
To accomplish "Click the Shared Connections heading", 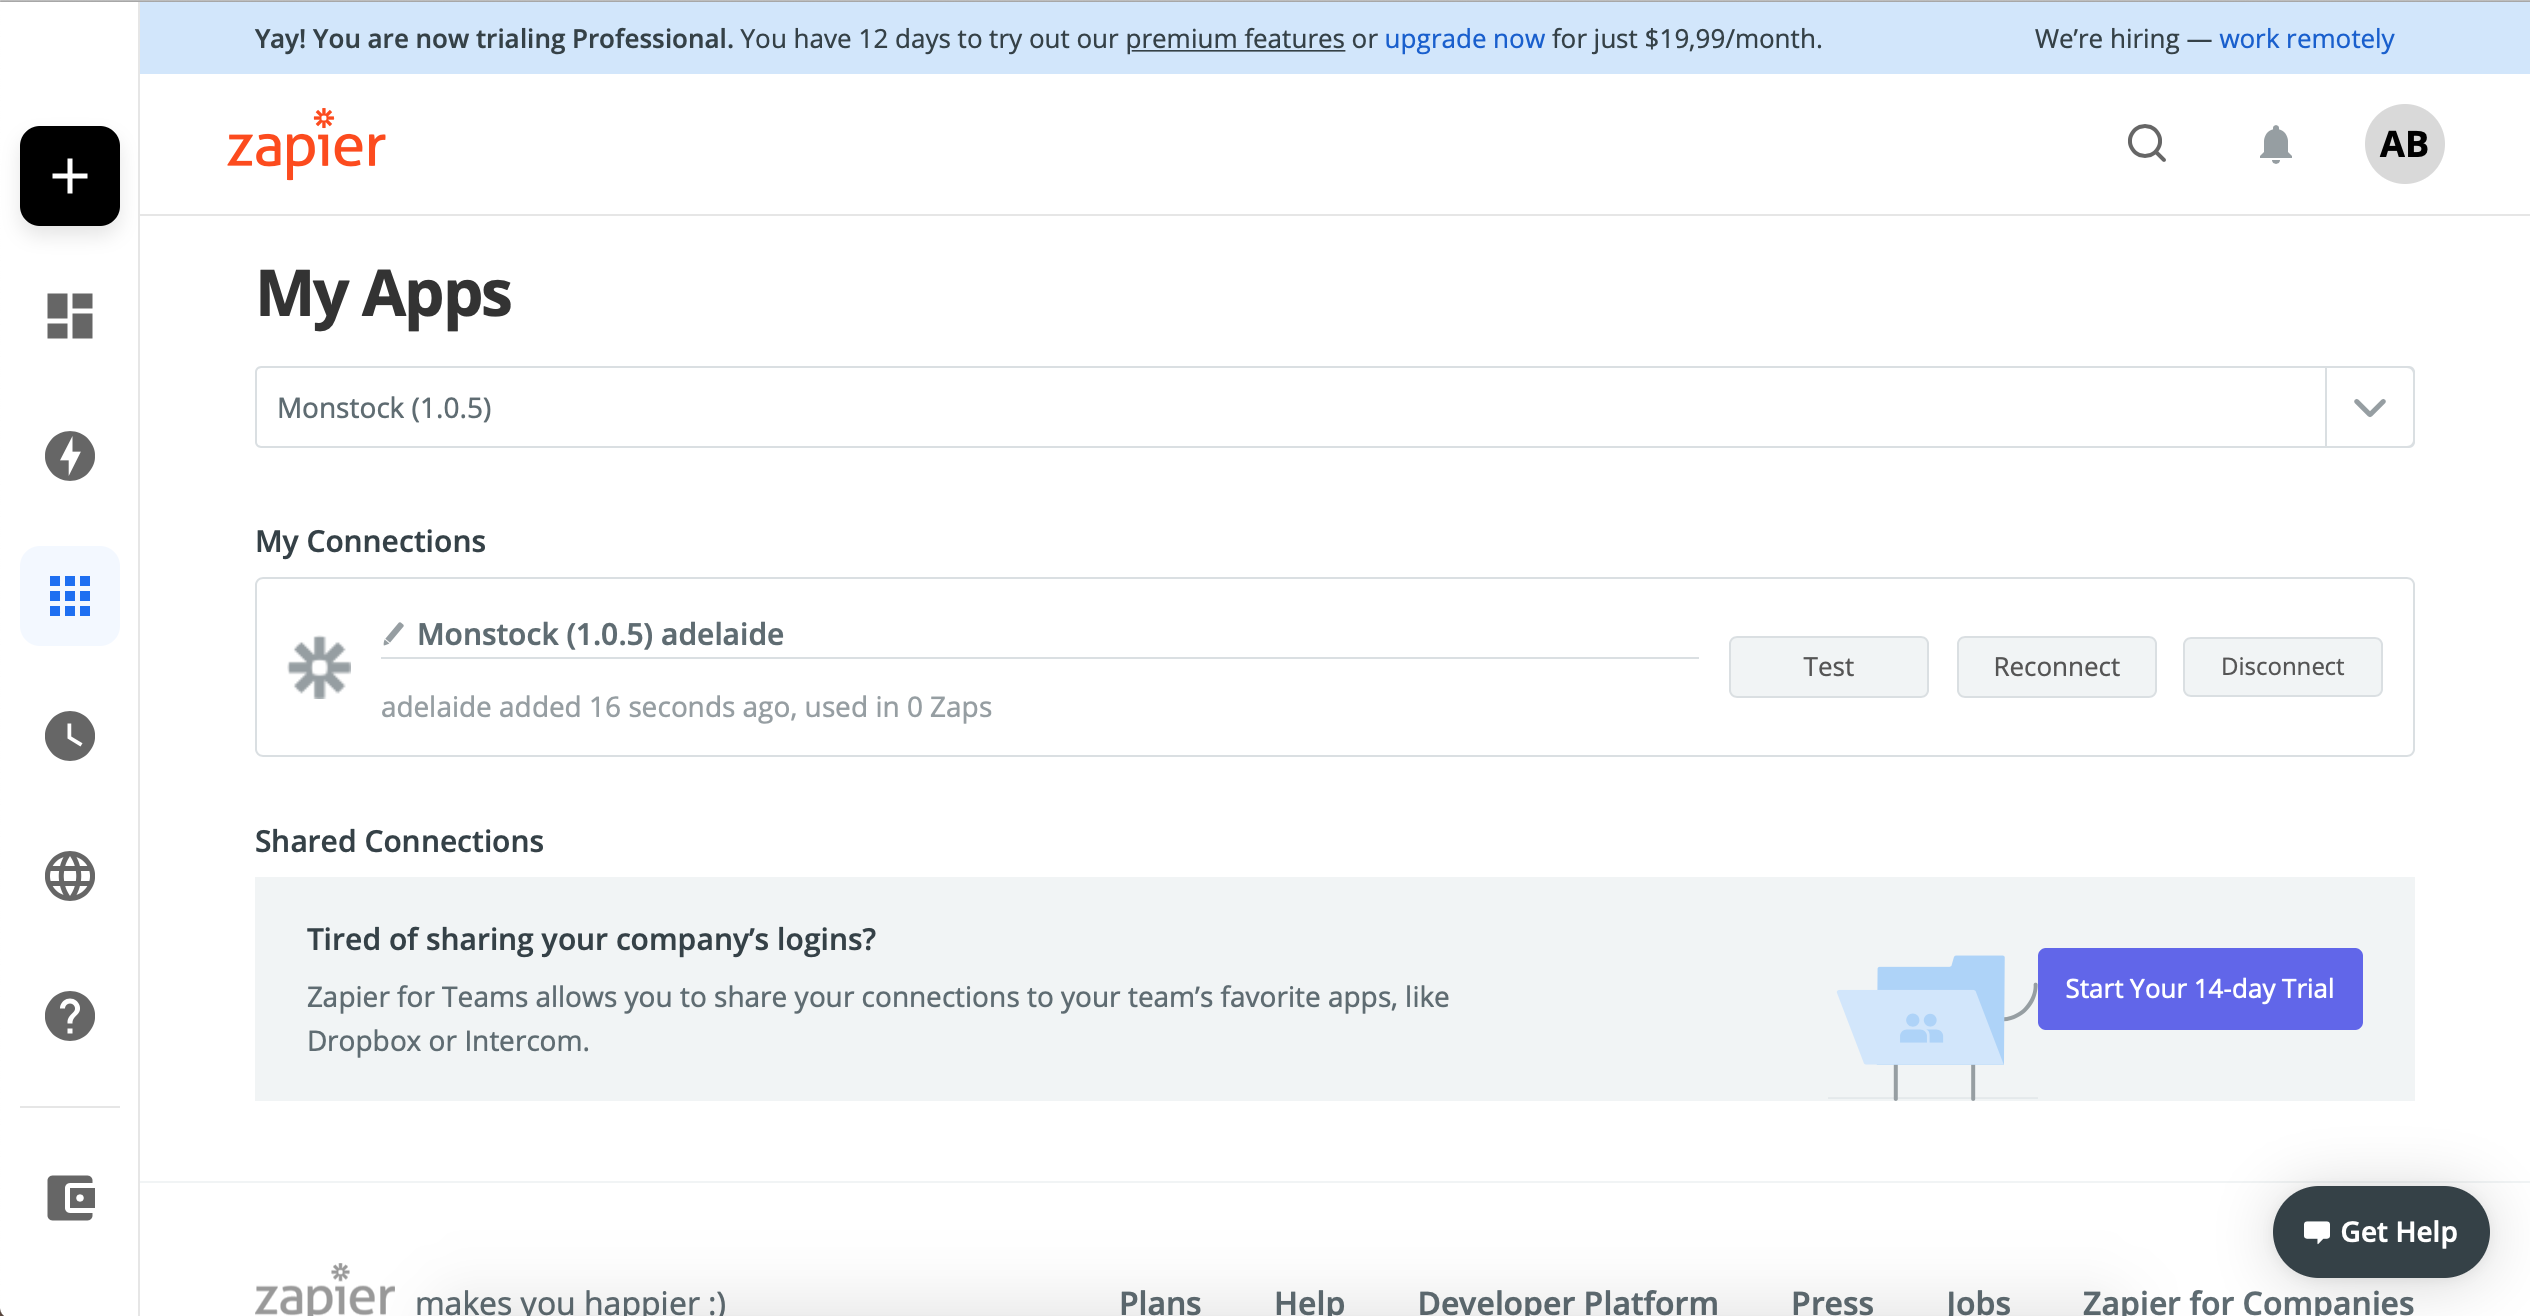I will point(399,841).
